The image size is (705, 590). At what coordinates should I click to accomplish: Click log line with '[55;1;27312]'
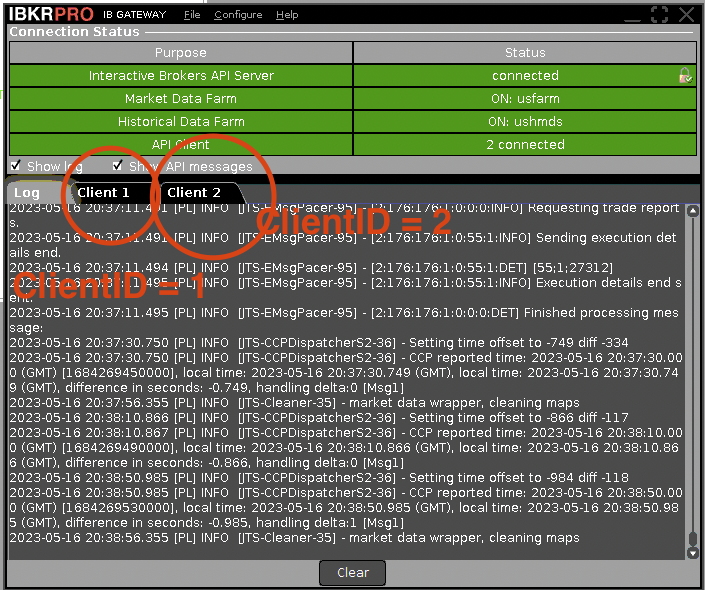click(311, 268)
